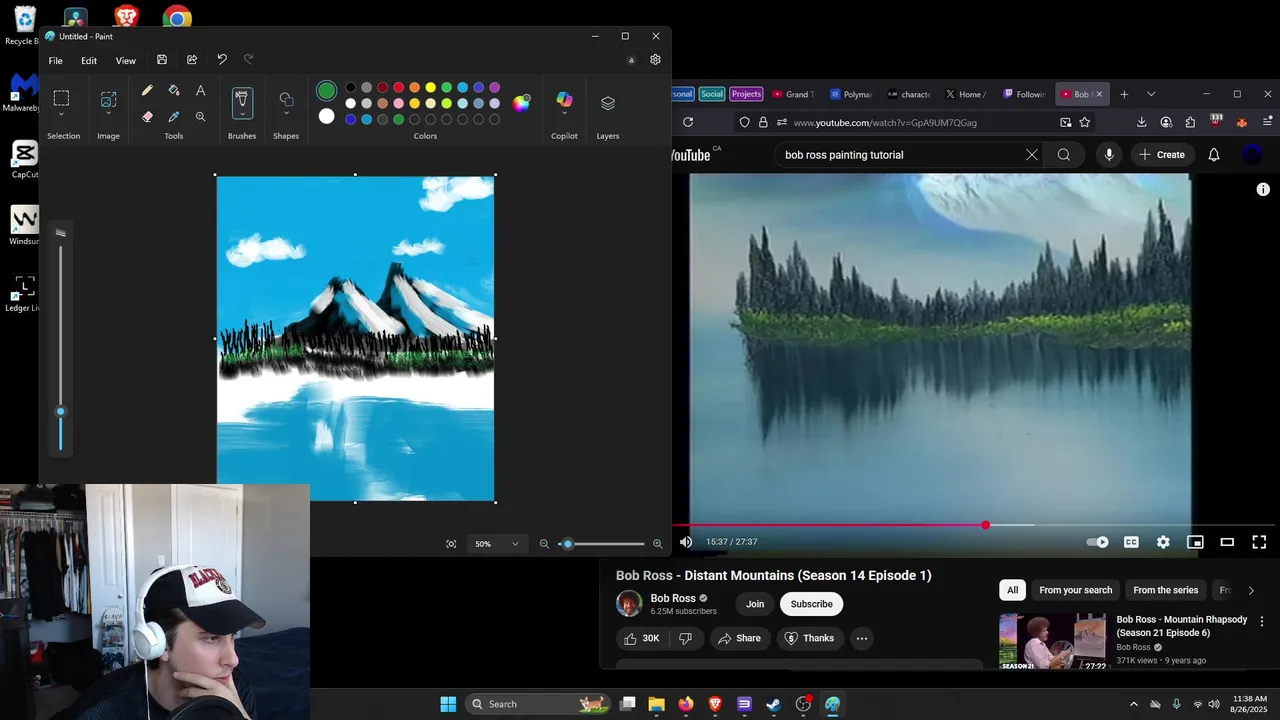Select the Color picker eyedropper tool
The width and height of the screenshot is (1280, 720).
pyautogui.click(x=174, y=116)
